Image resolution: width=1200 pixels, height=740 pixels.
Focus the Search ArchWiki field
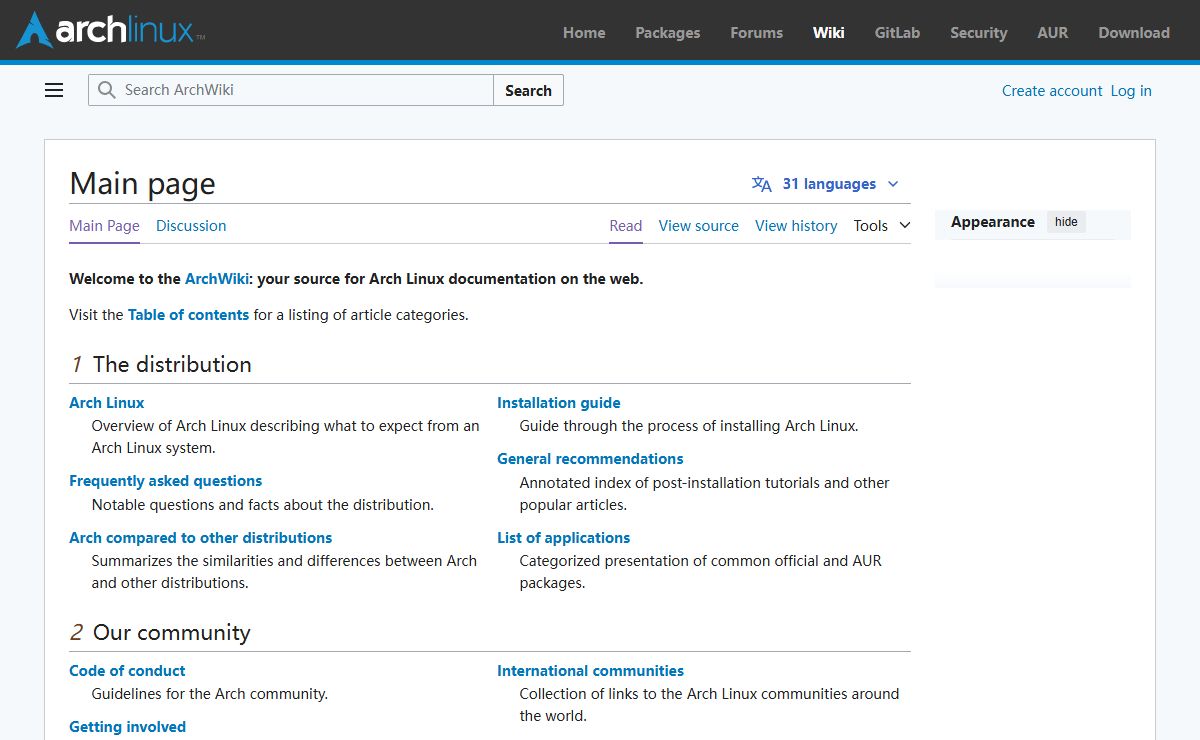[x=291, y=90]
